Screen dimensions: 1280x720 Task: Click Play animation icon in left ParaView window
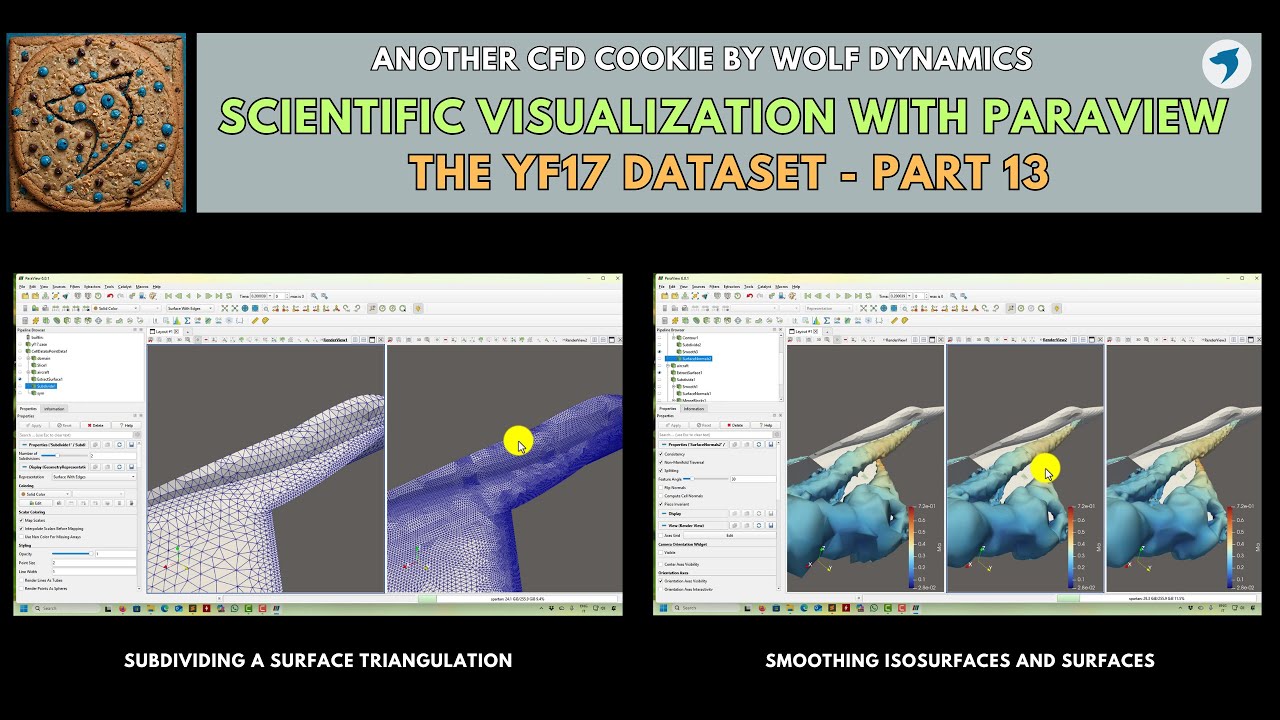point(198,296)
